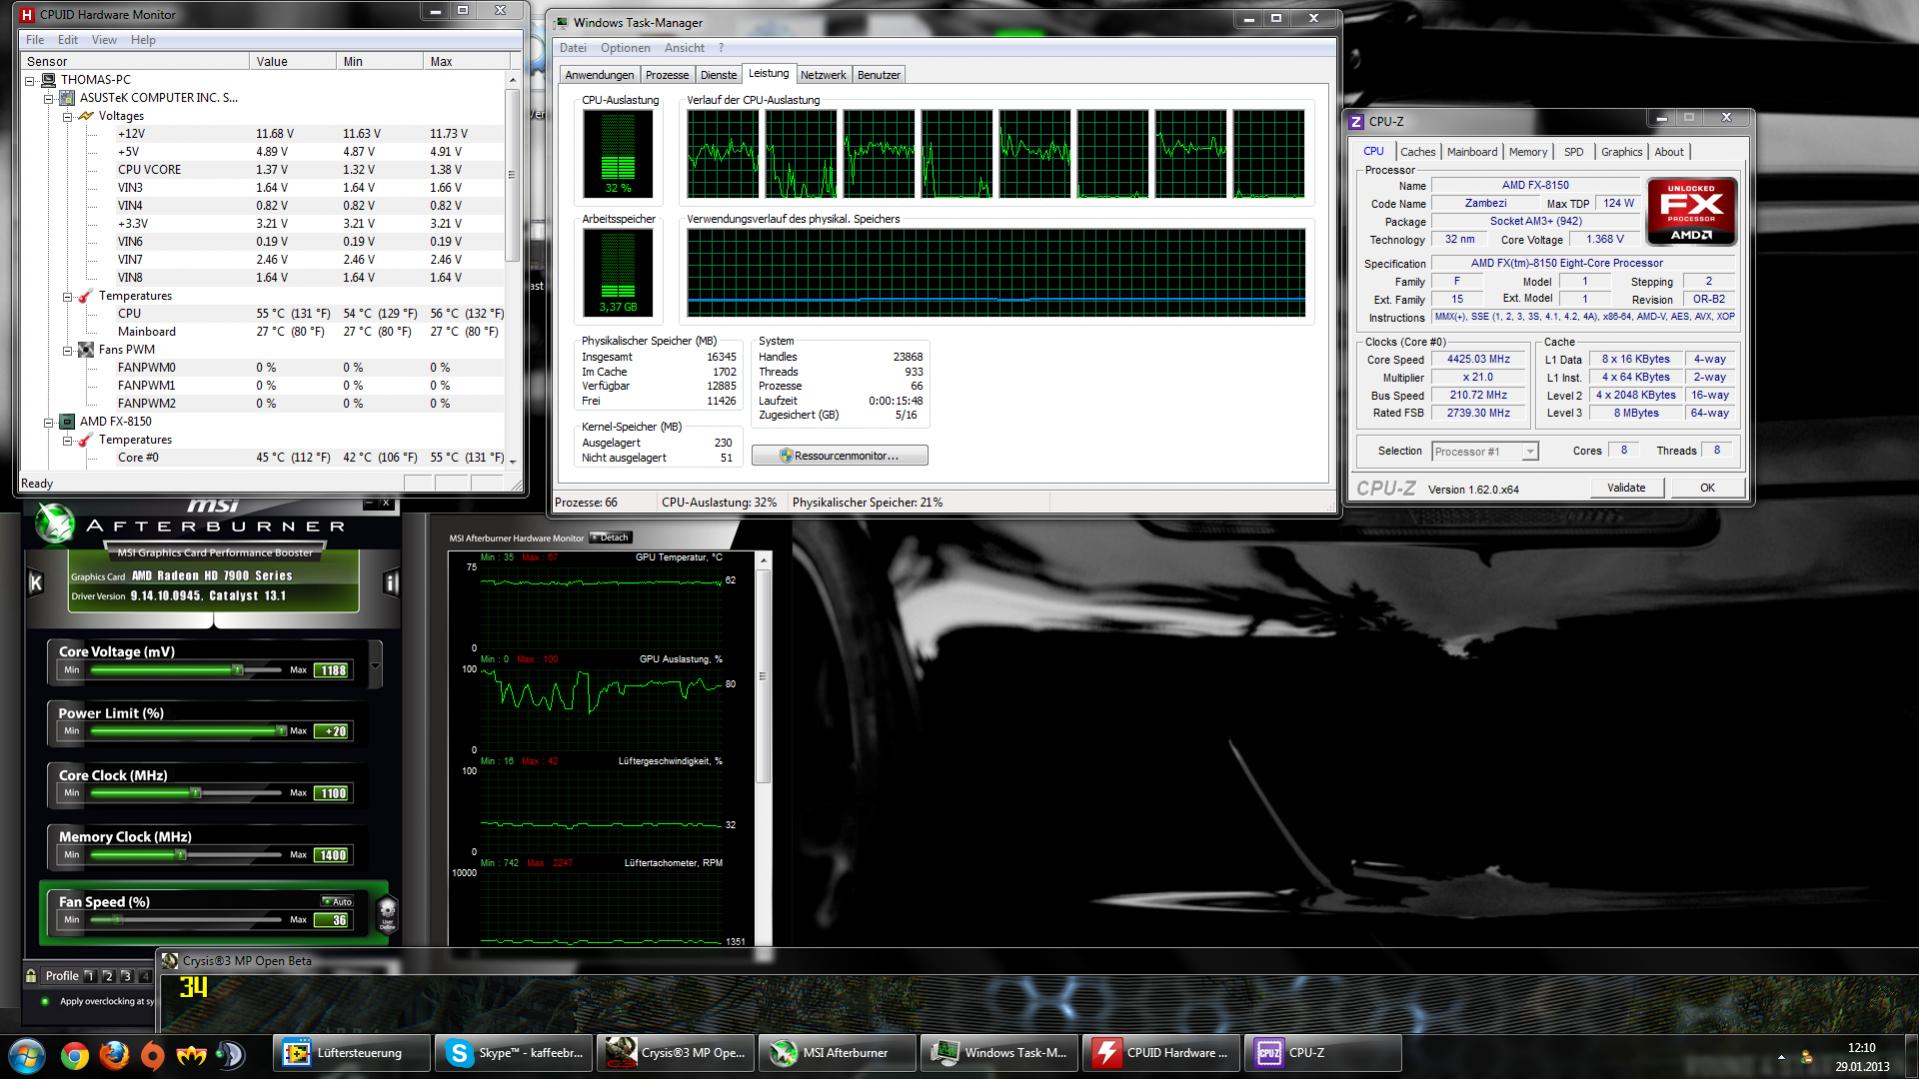Launch Google Chrome from the taskbar
The height and width of the screenshot is (1079, 1919).
(x=74, y=1055)
